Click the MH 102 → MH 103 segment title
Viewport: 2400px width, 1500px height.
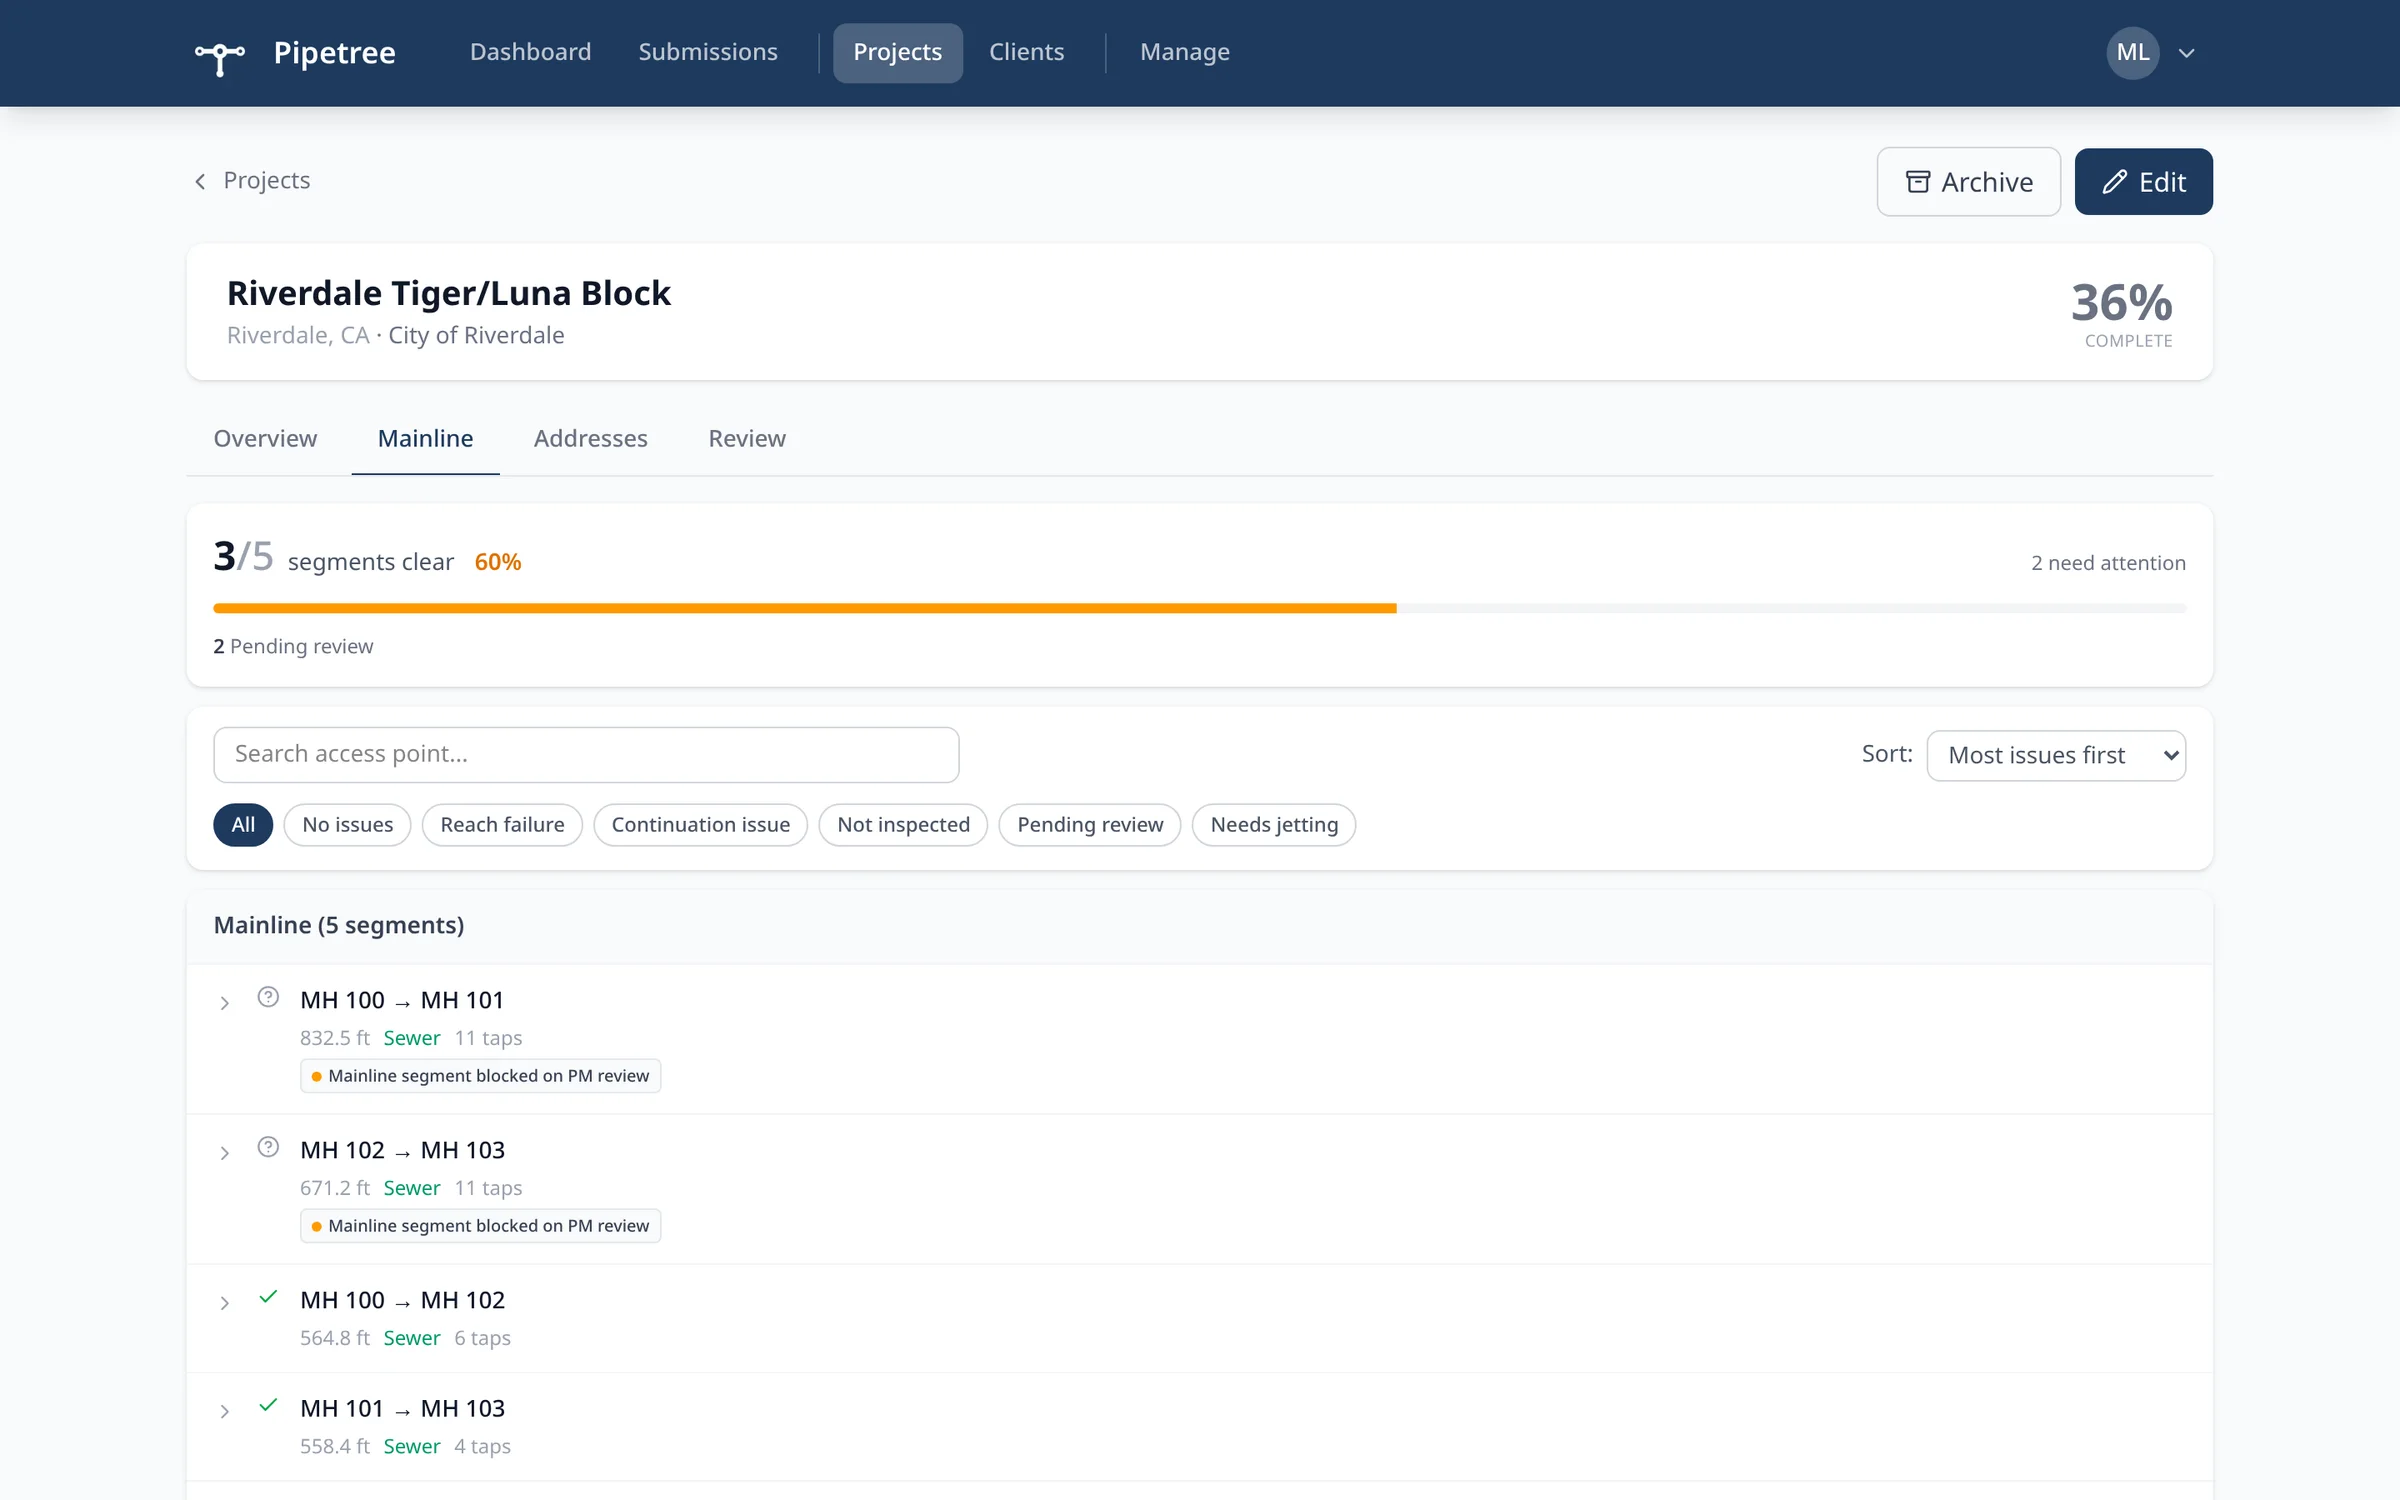coord(402,1150)
